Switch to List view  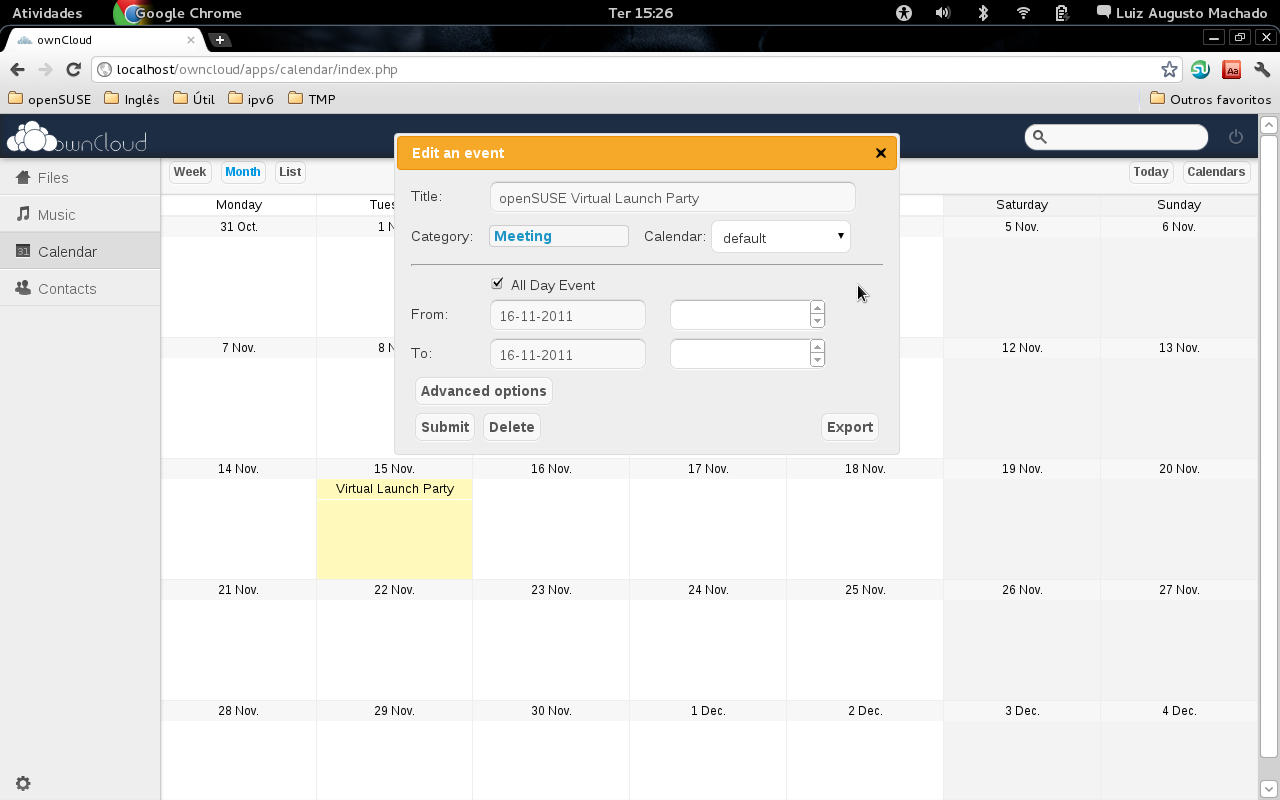pos(290,172)
